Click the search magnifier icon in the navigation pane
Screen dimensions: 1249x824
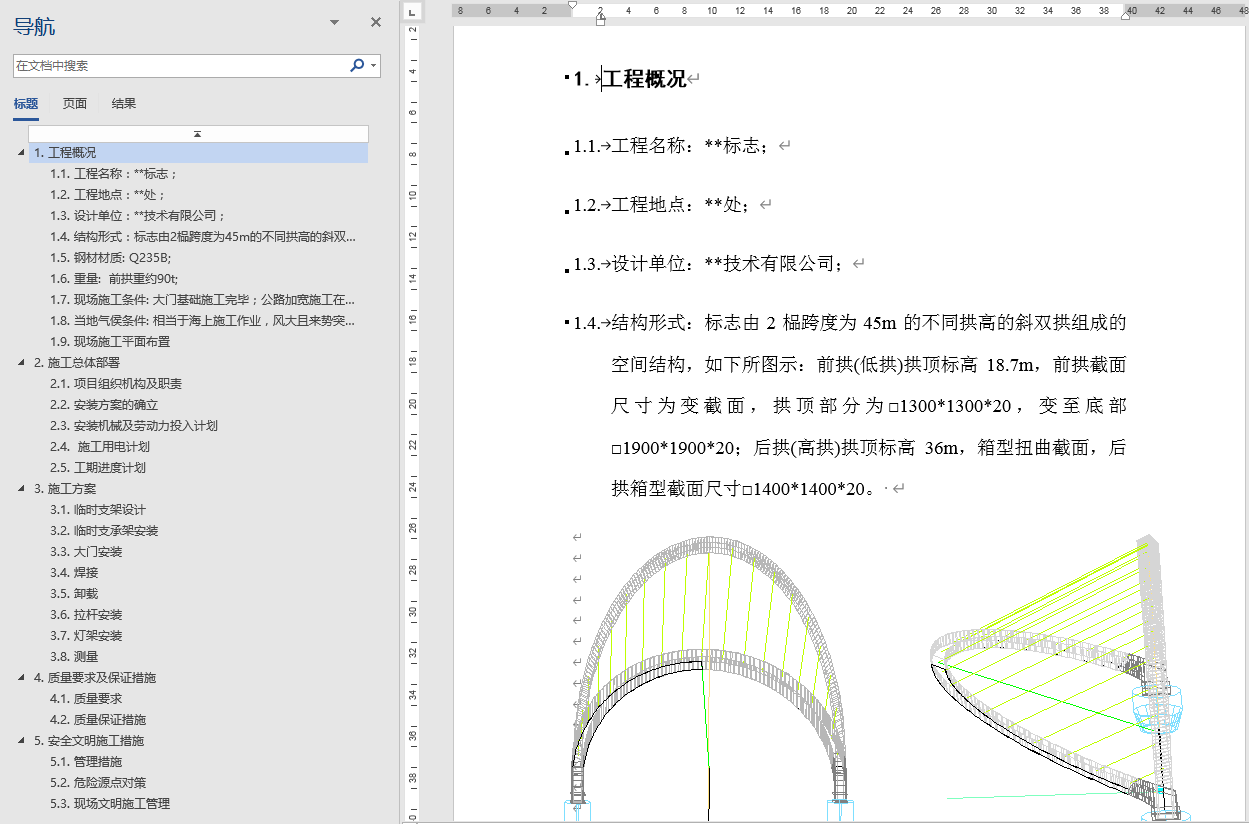coord(355,62)
